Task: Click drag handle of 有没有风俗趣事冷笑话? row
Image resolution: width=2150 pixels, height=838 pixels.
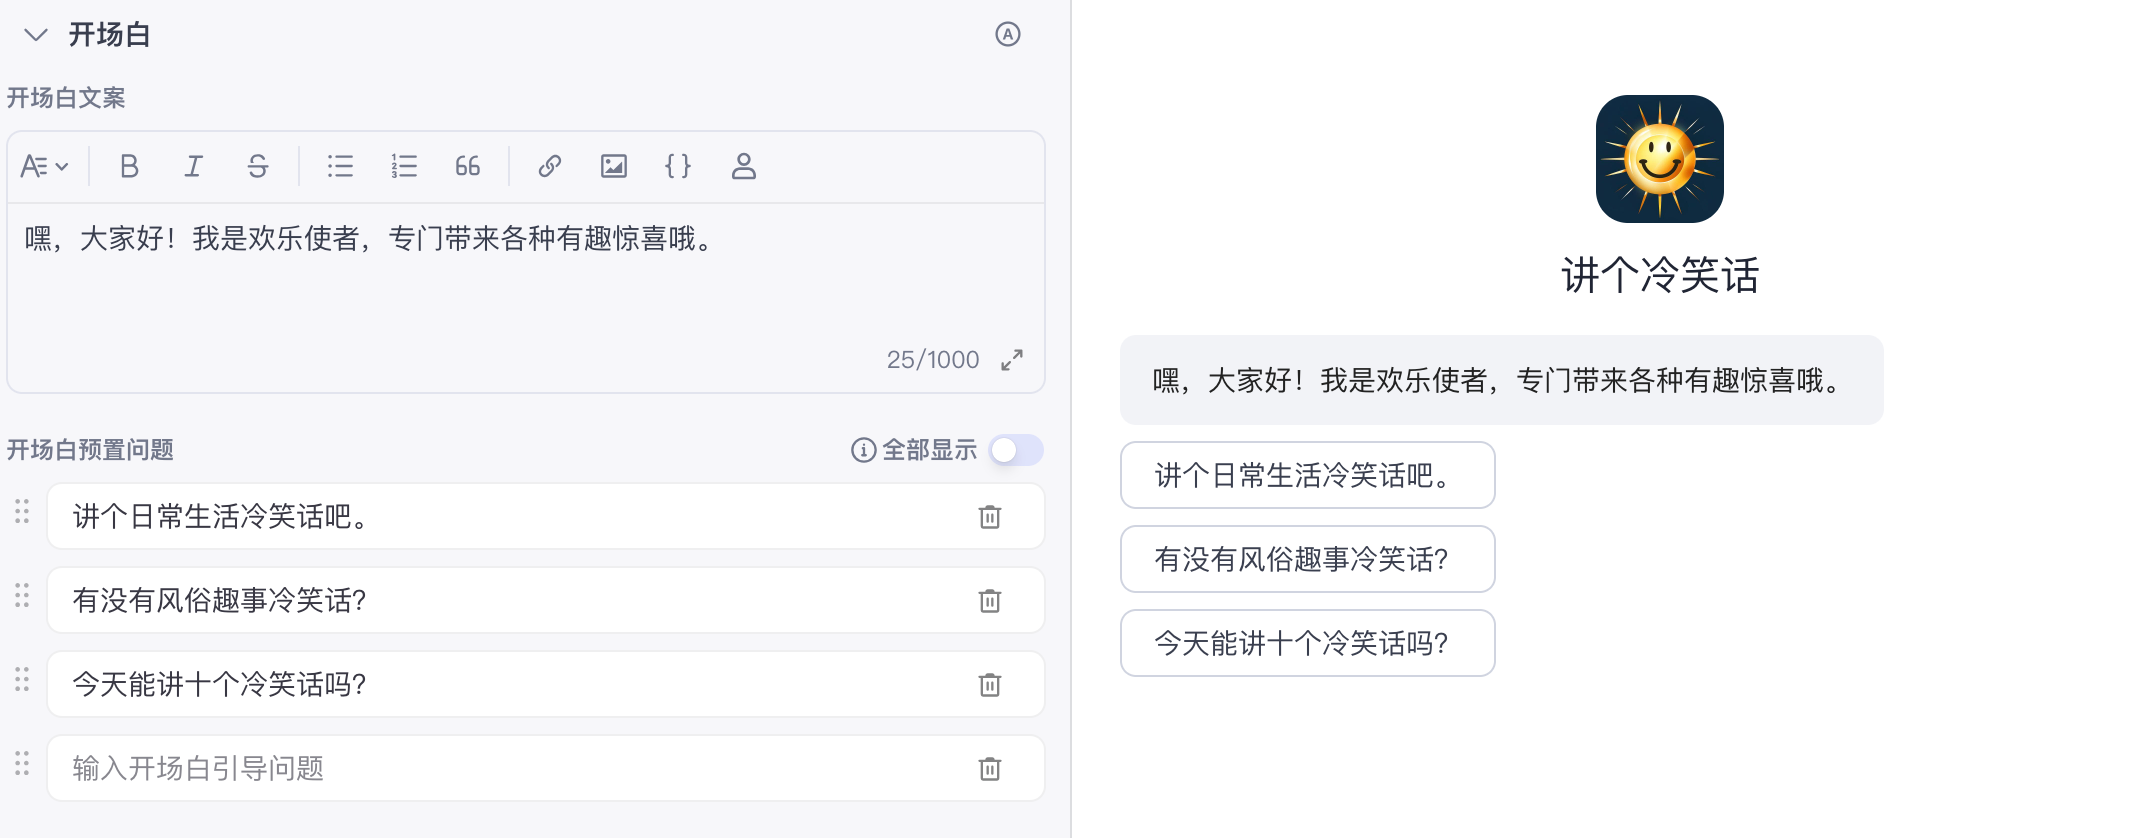Action: tap(22, 596)
